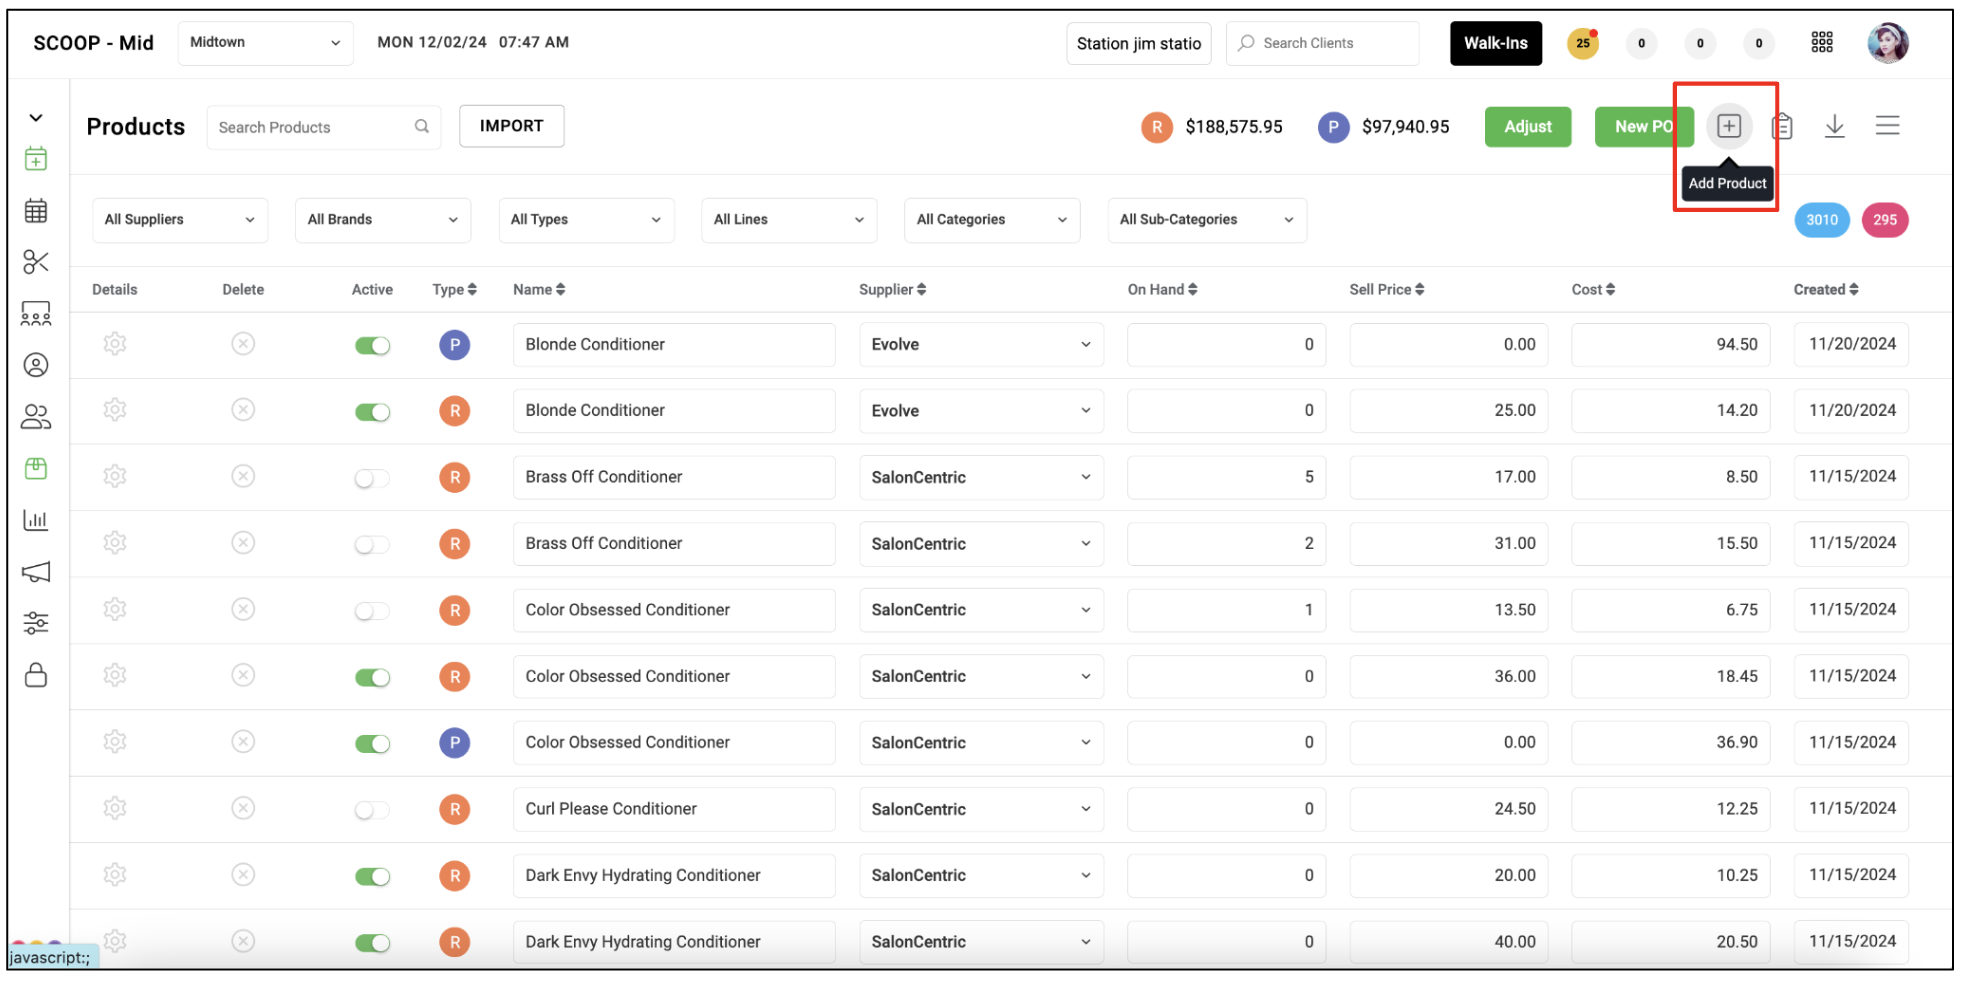Open the All Categories dropdown
Image resolution: width=1964 pixels, height=982 pixels.
pos(991,220)
